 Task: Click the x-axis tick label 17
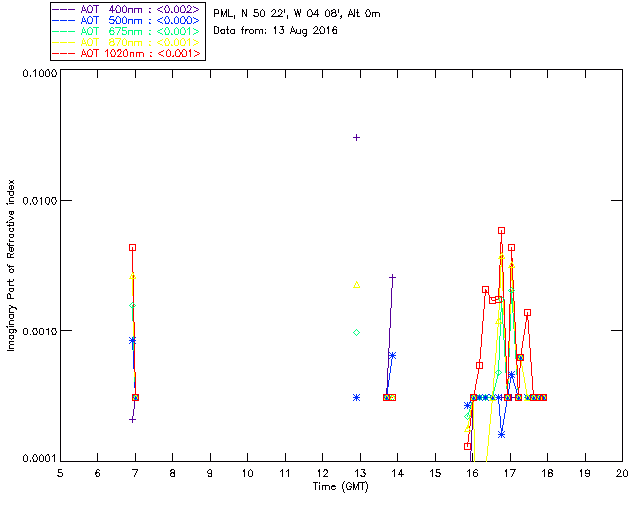pos(510,473)
